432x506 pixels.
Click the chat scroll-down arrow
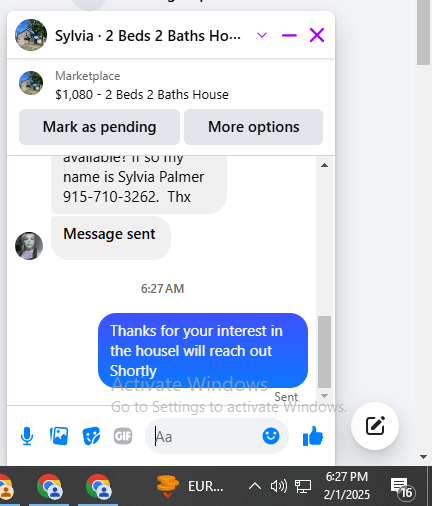324,396
